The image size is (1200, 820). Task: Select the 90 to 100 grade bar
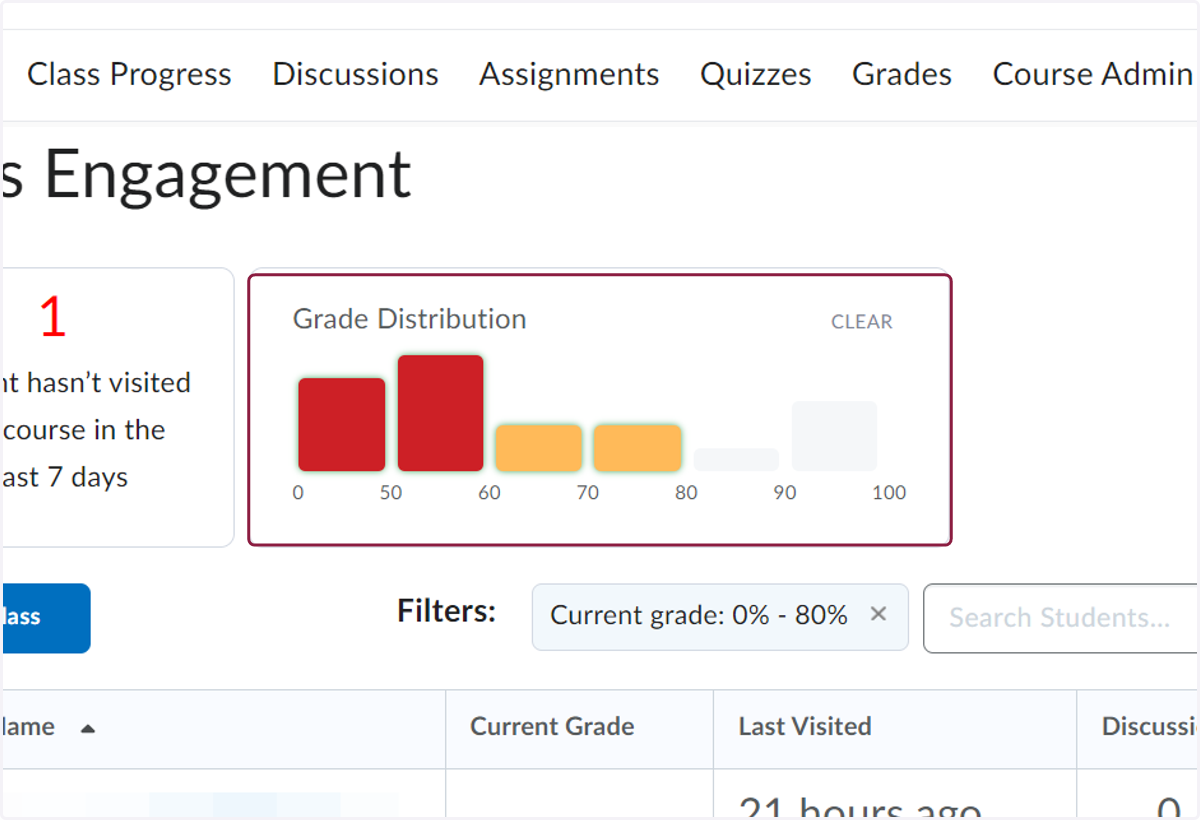tap(834, 436)
